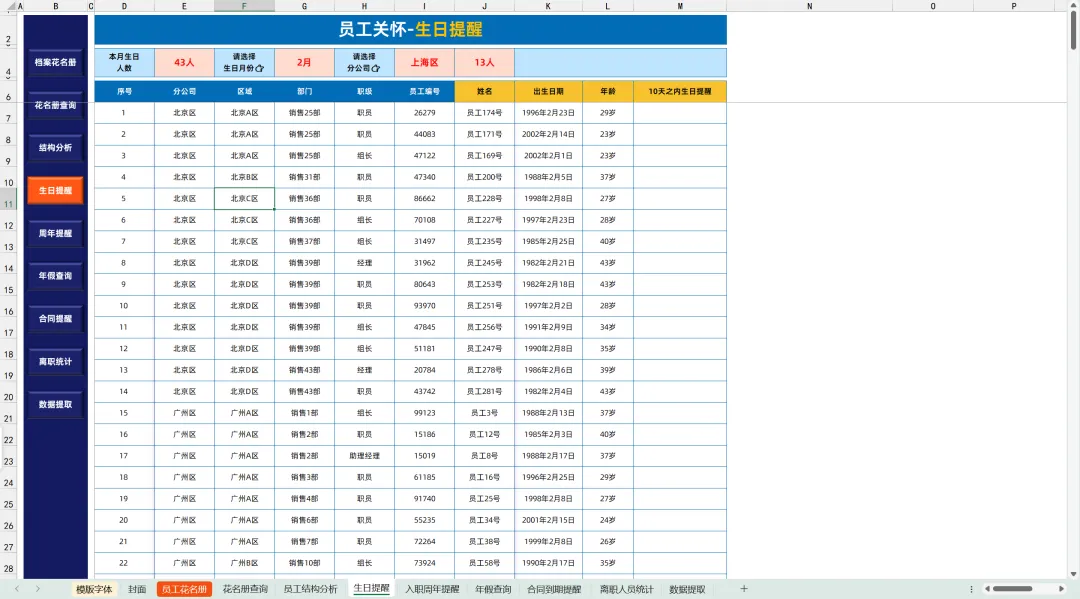1080x599 pixels.
Task: Click the sheet tab options dots icon
Action: click(971, 589)
